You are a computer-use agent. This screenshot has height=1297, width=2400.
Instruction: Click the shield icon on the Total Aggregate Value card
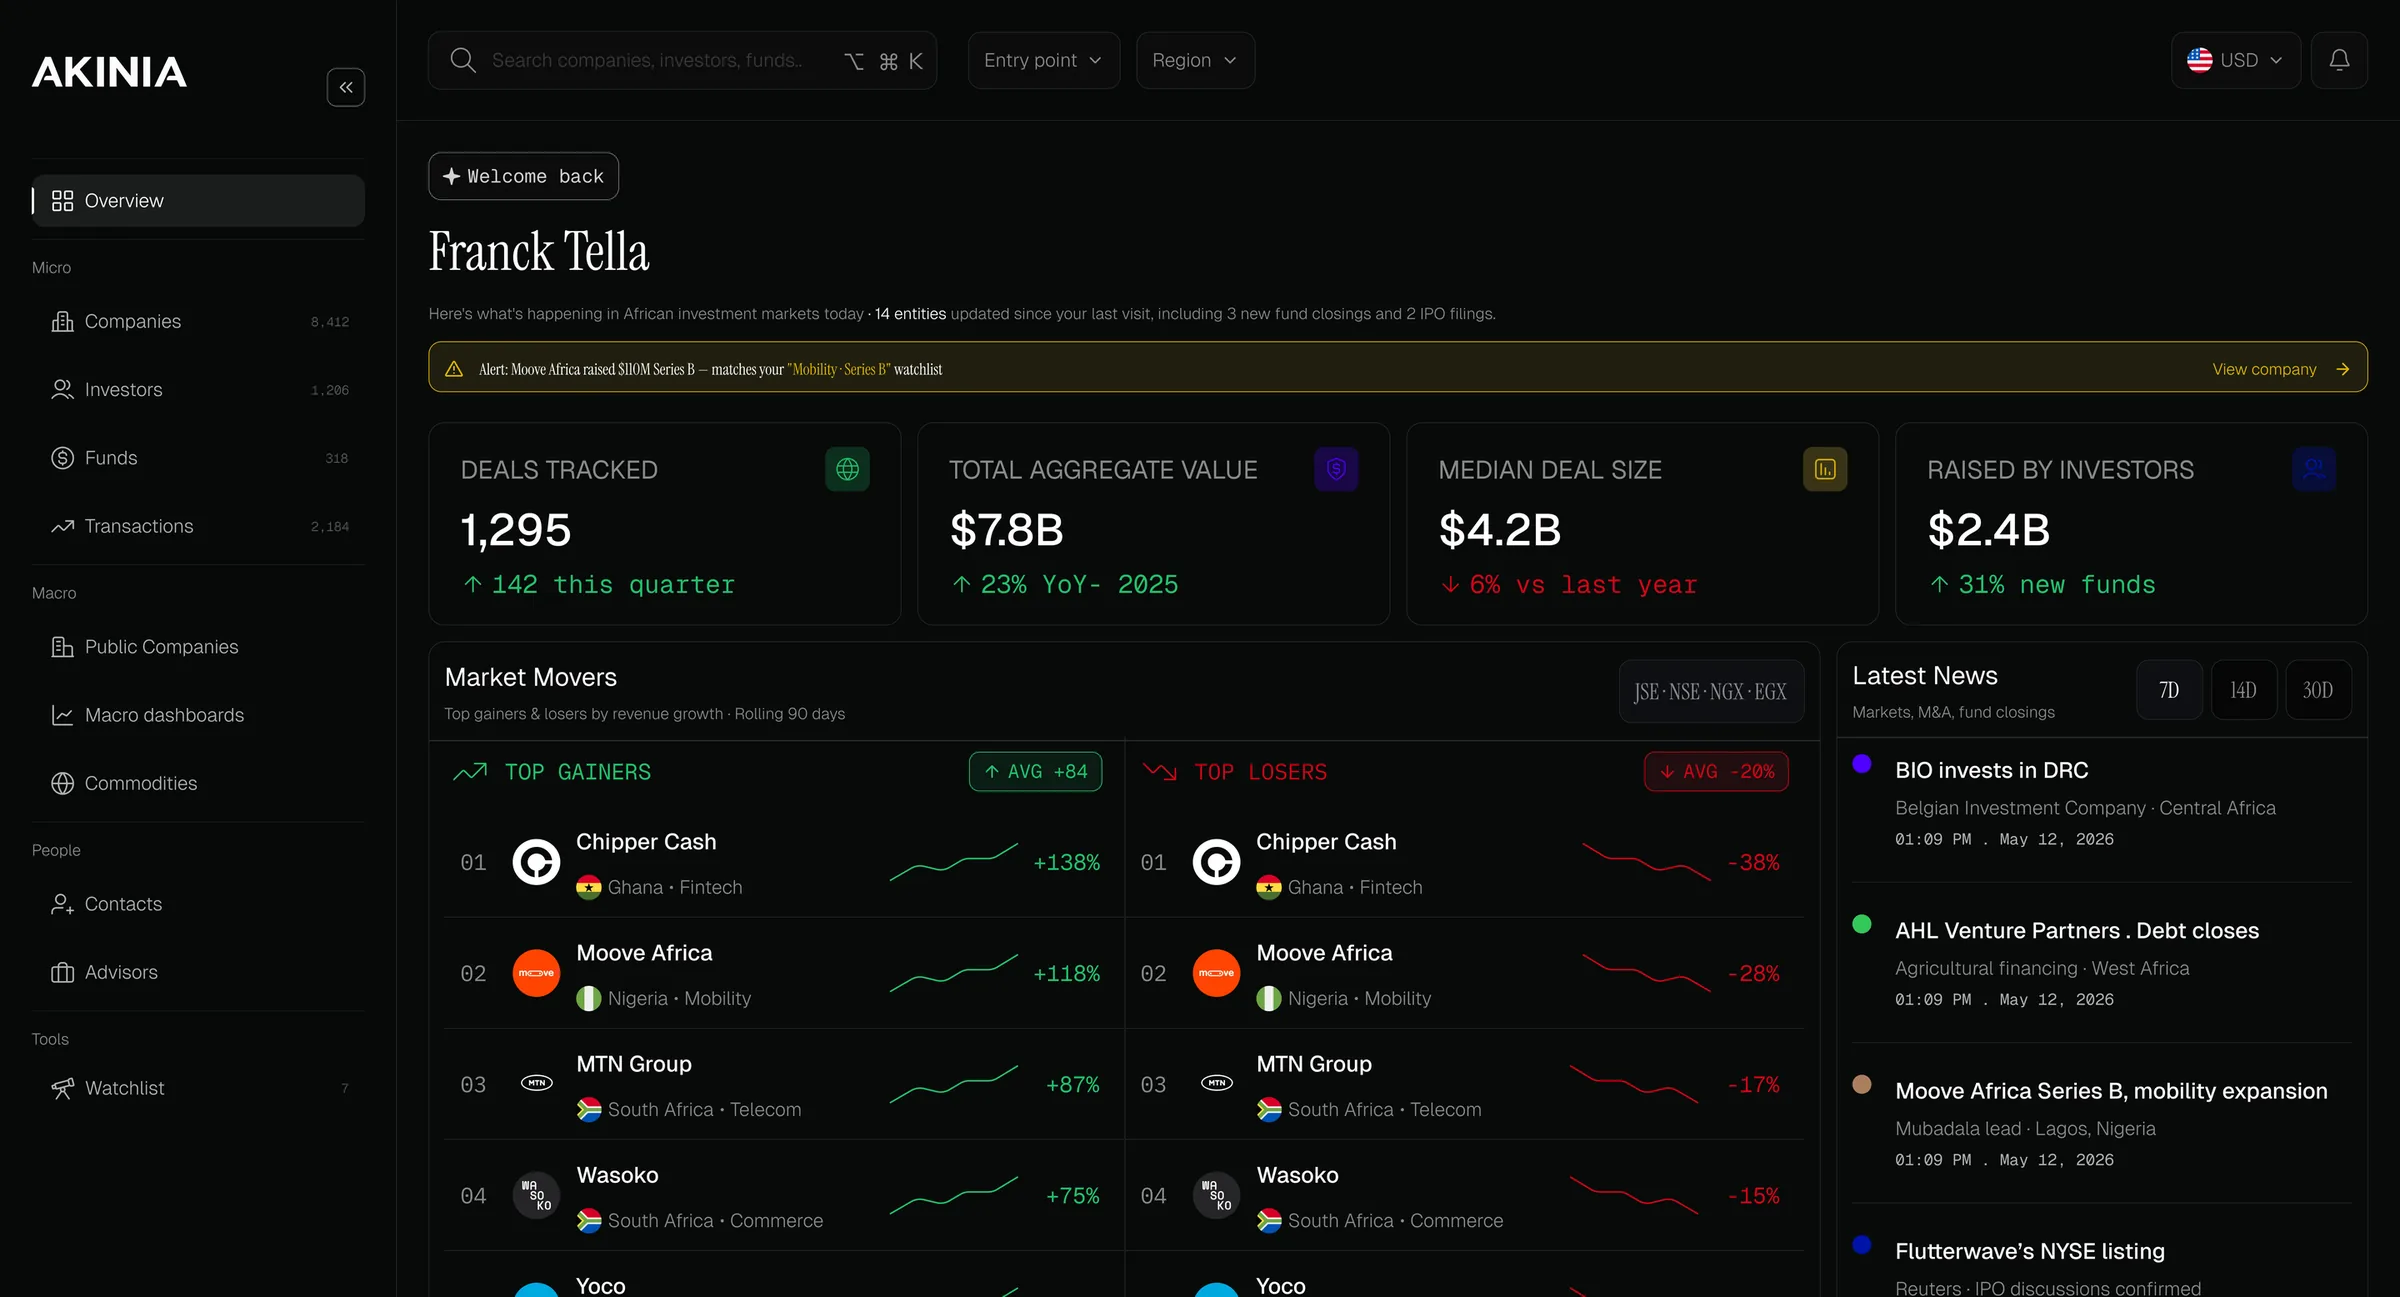click(x=1336, y=469)
